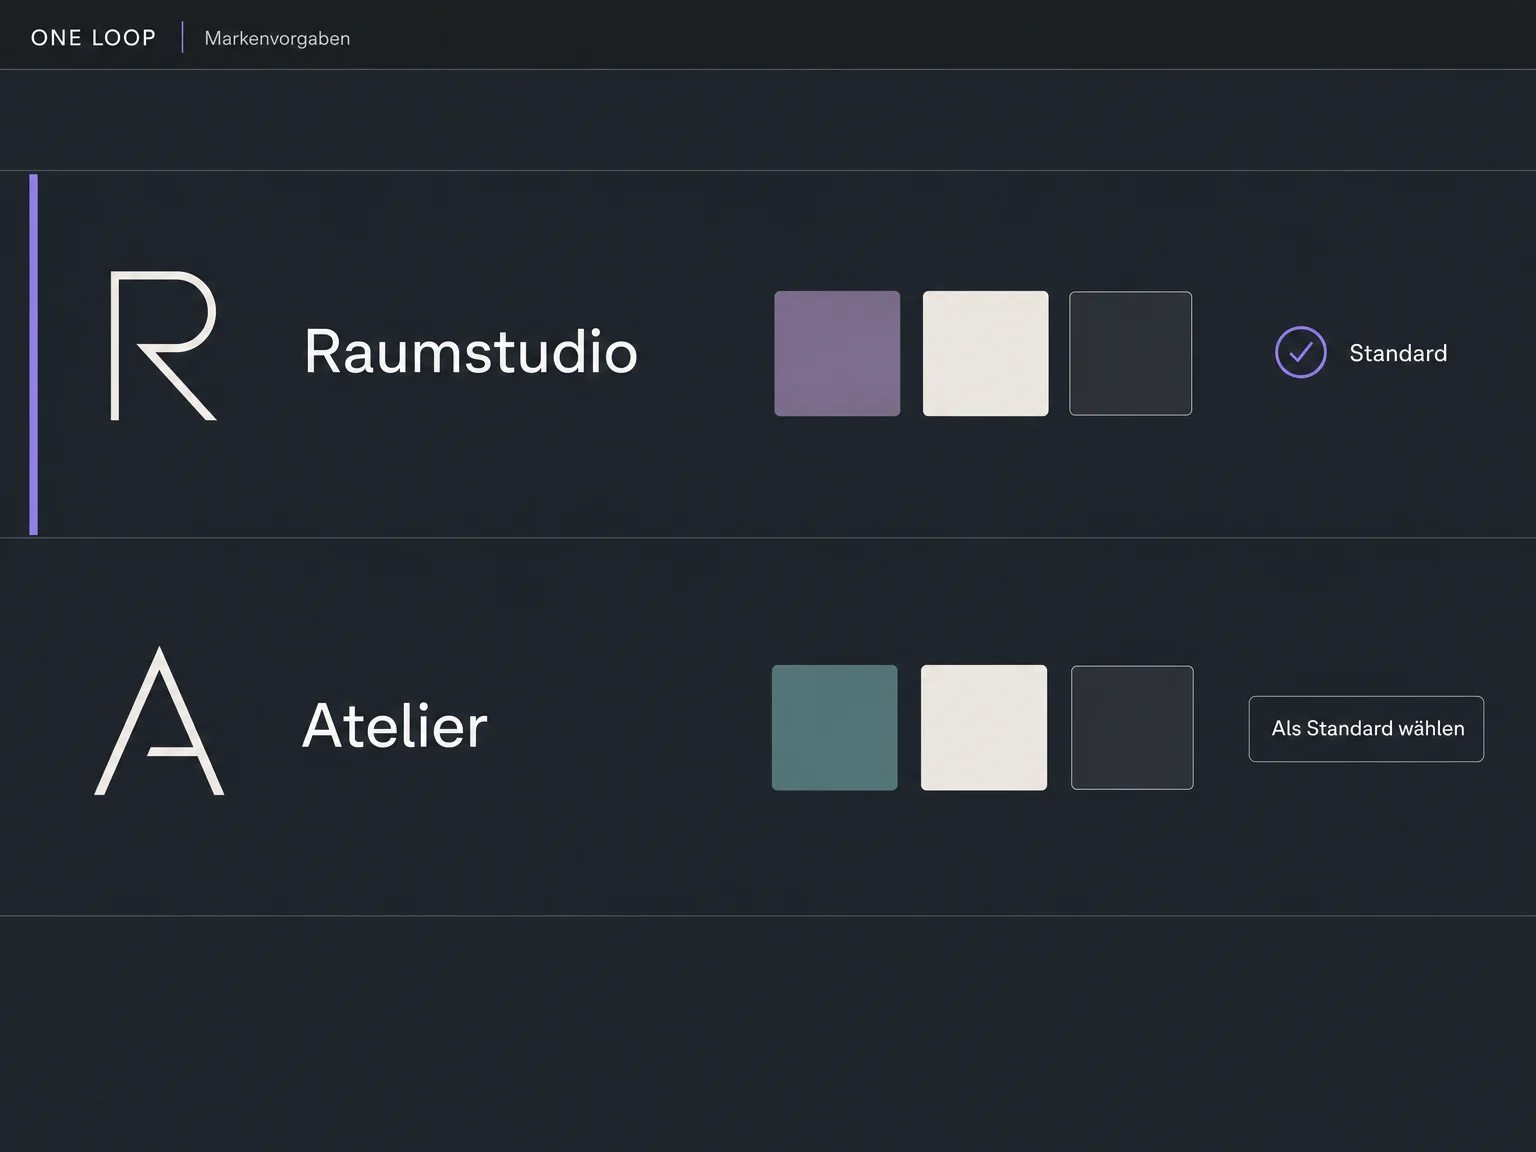Screen dimensions: 1536x1152
Task: Pick the dark swatch in Raumstudio row
Action: 1130,353
